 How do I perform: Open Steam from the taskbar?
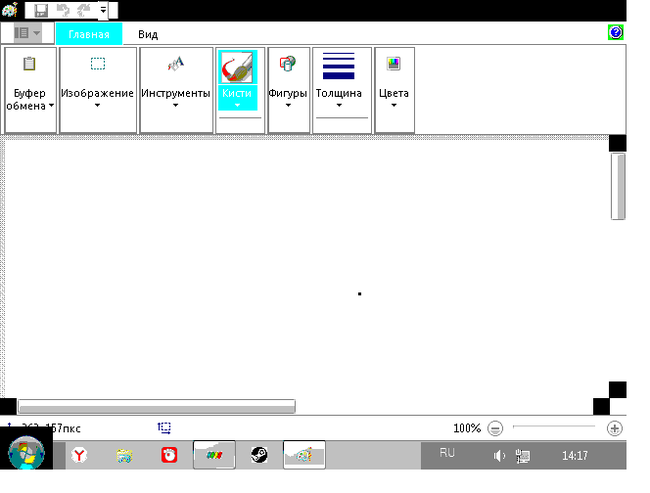click(x=259, y=455)
